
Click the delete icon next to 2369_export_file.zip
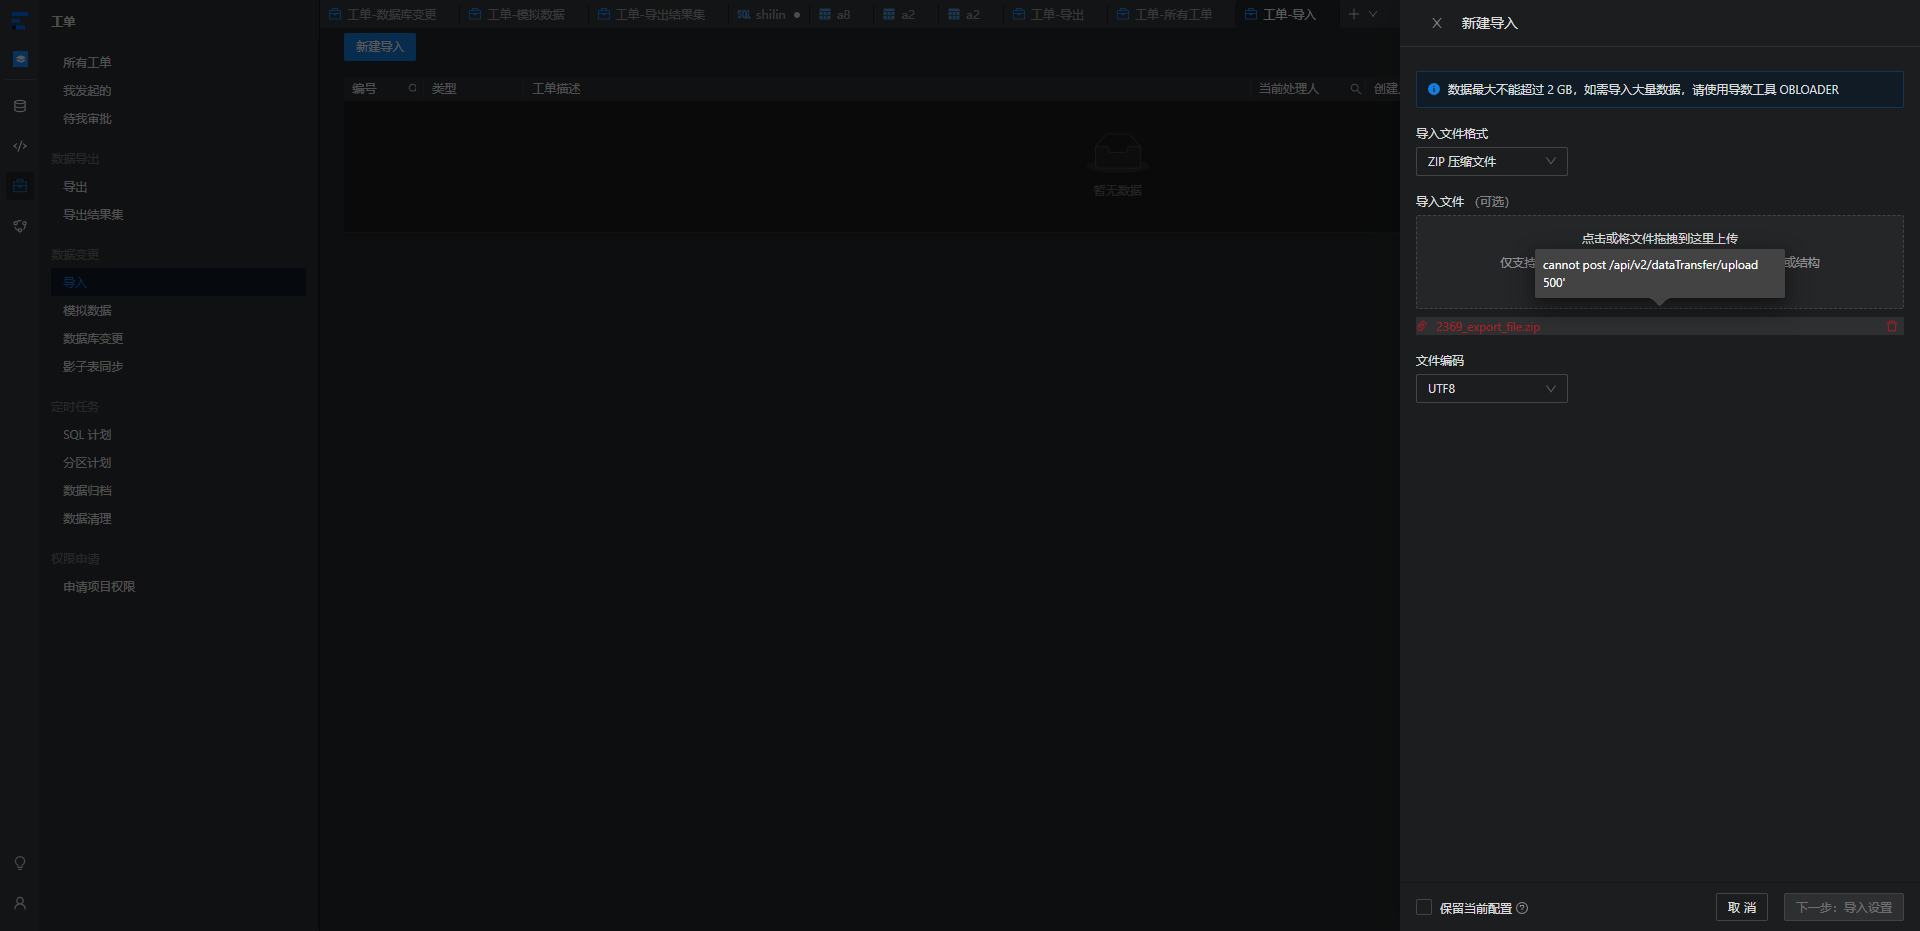tap(1891, 326)
